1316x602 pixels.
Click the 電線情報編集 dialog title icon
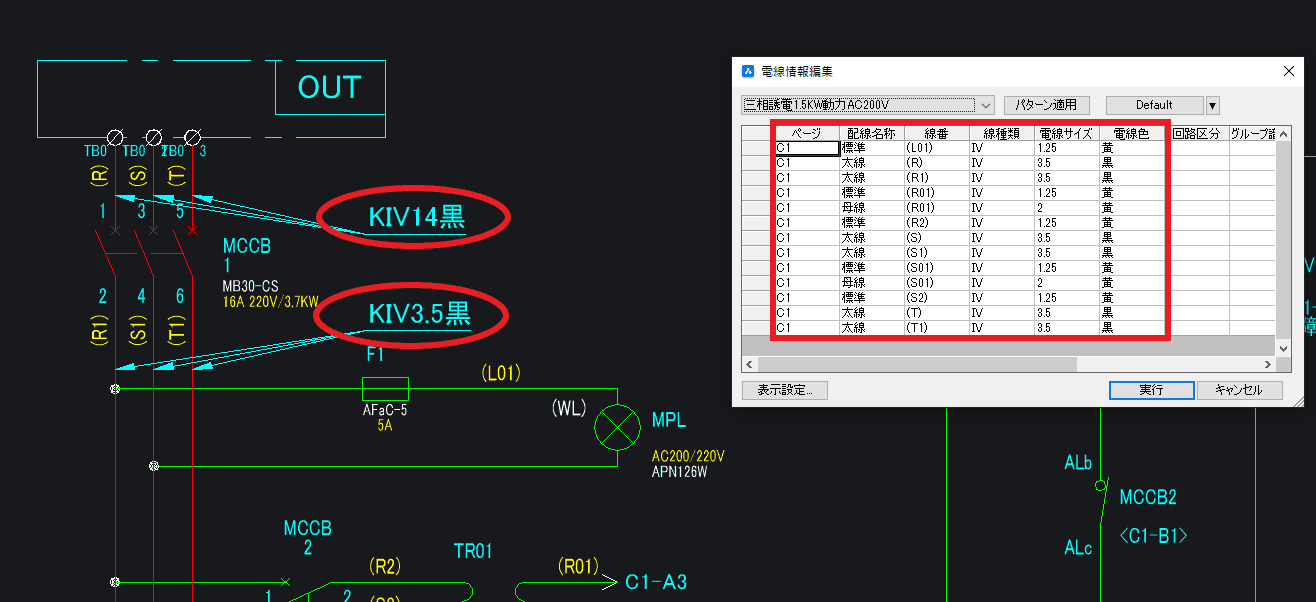click(747, 72)
